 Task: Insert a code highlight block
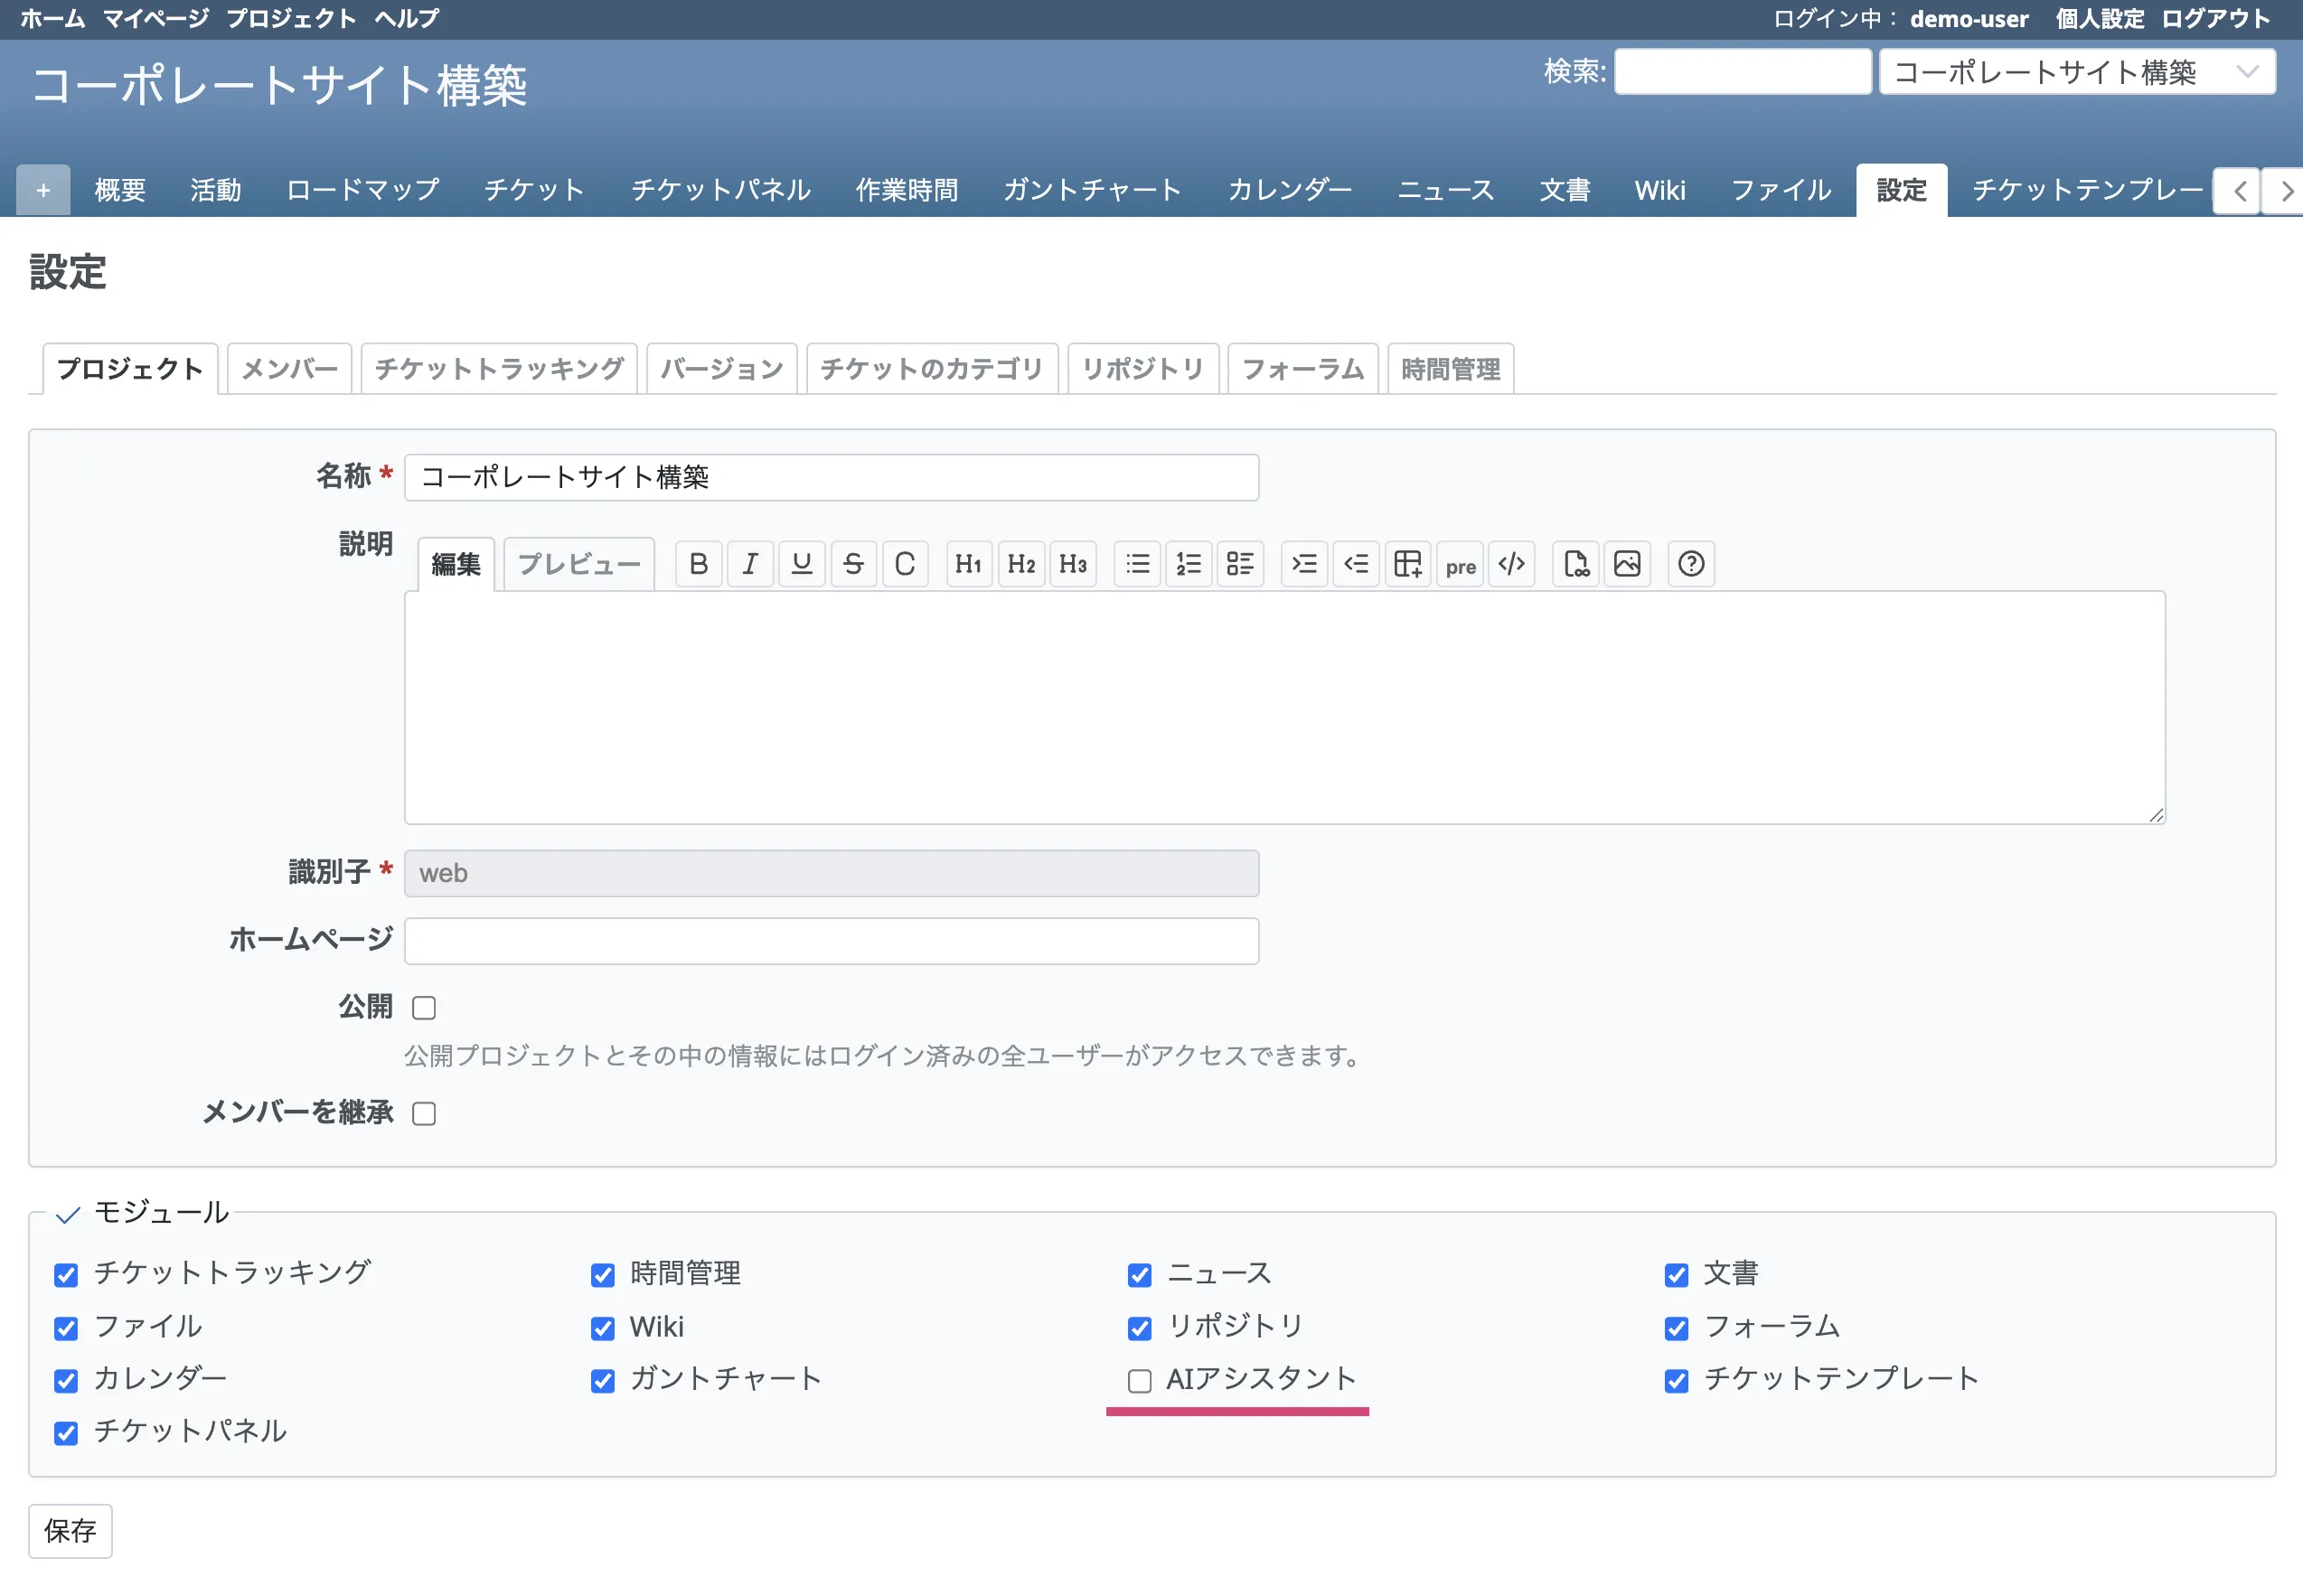(x=1512, y=564)
